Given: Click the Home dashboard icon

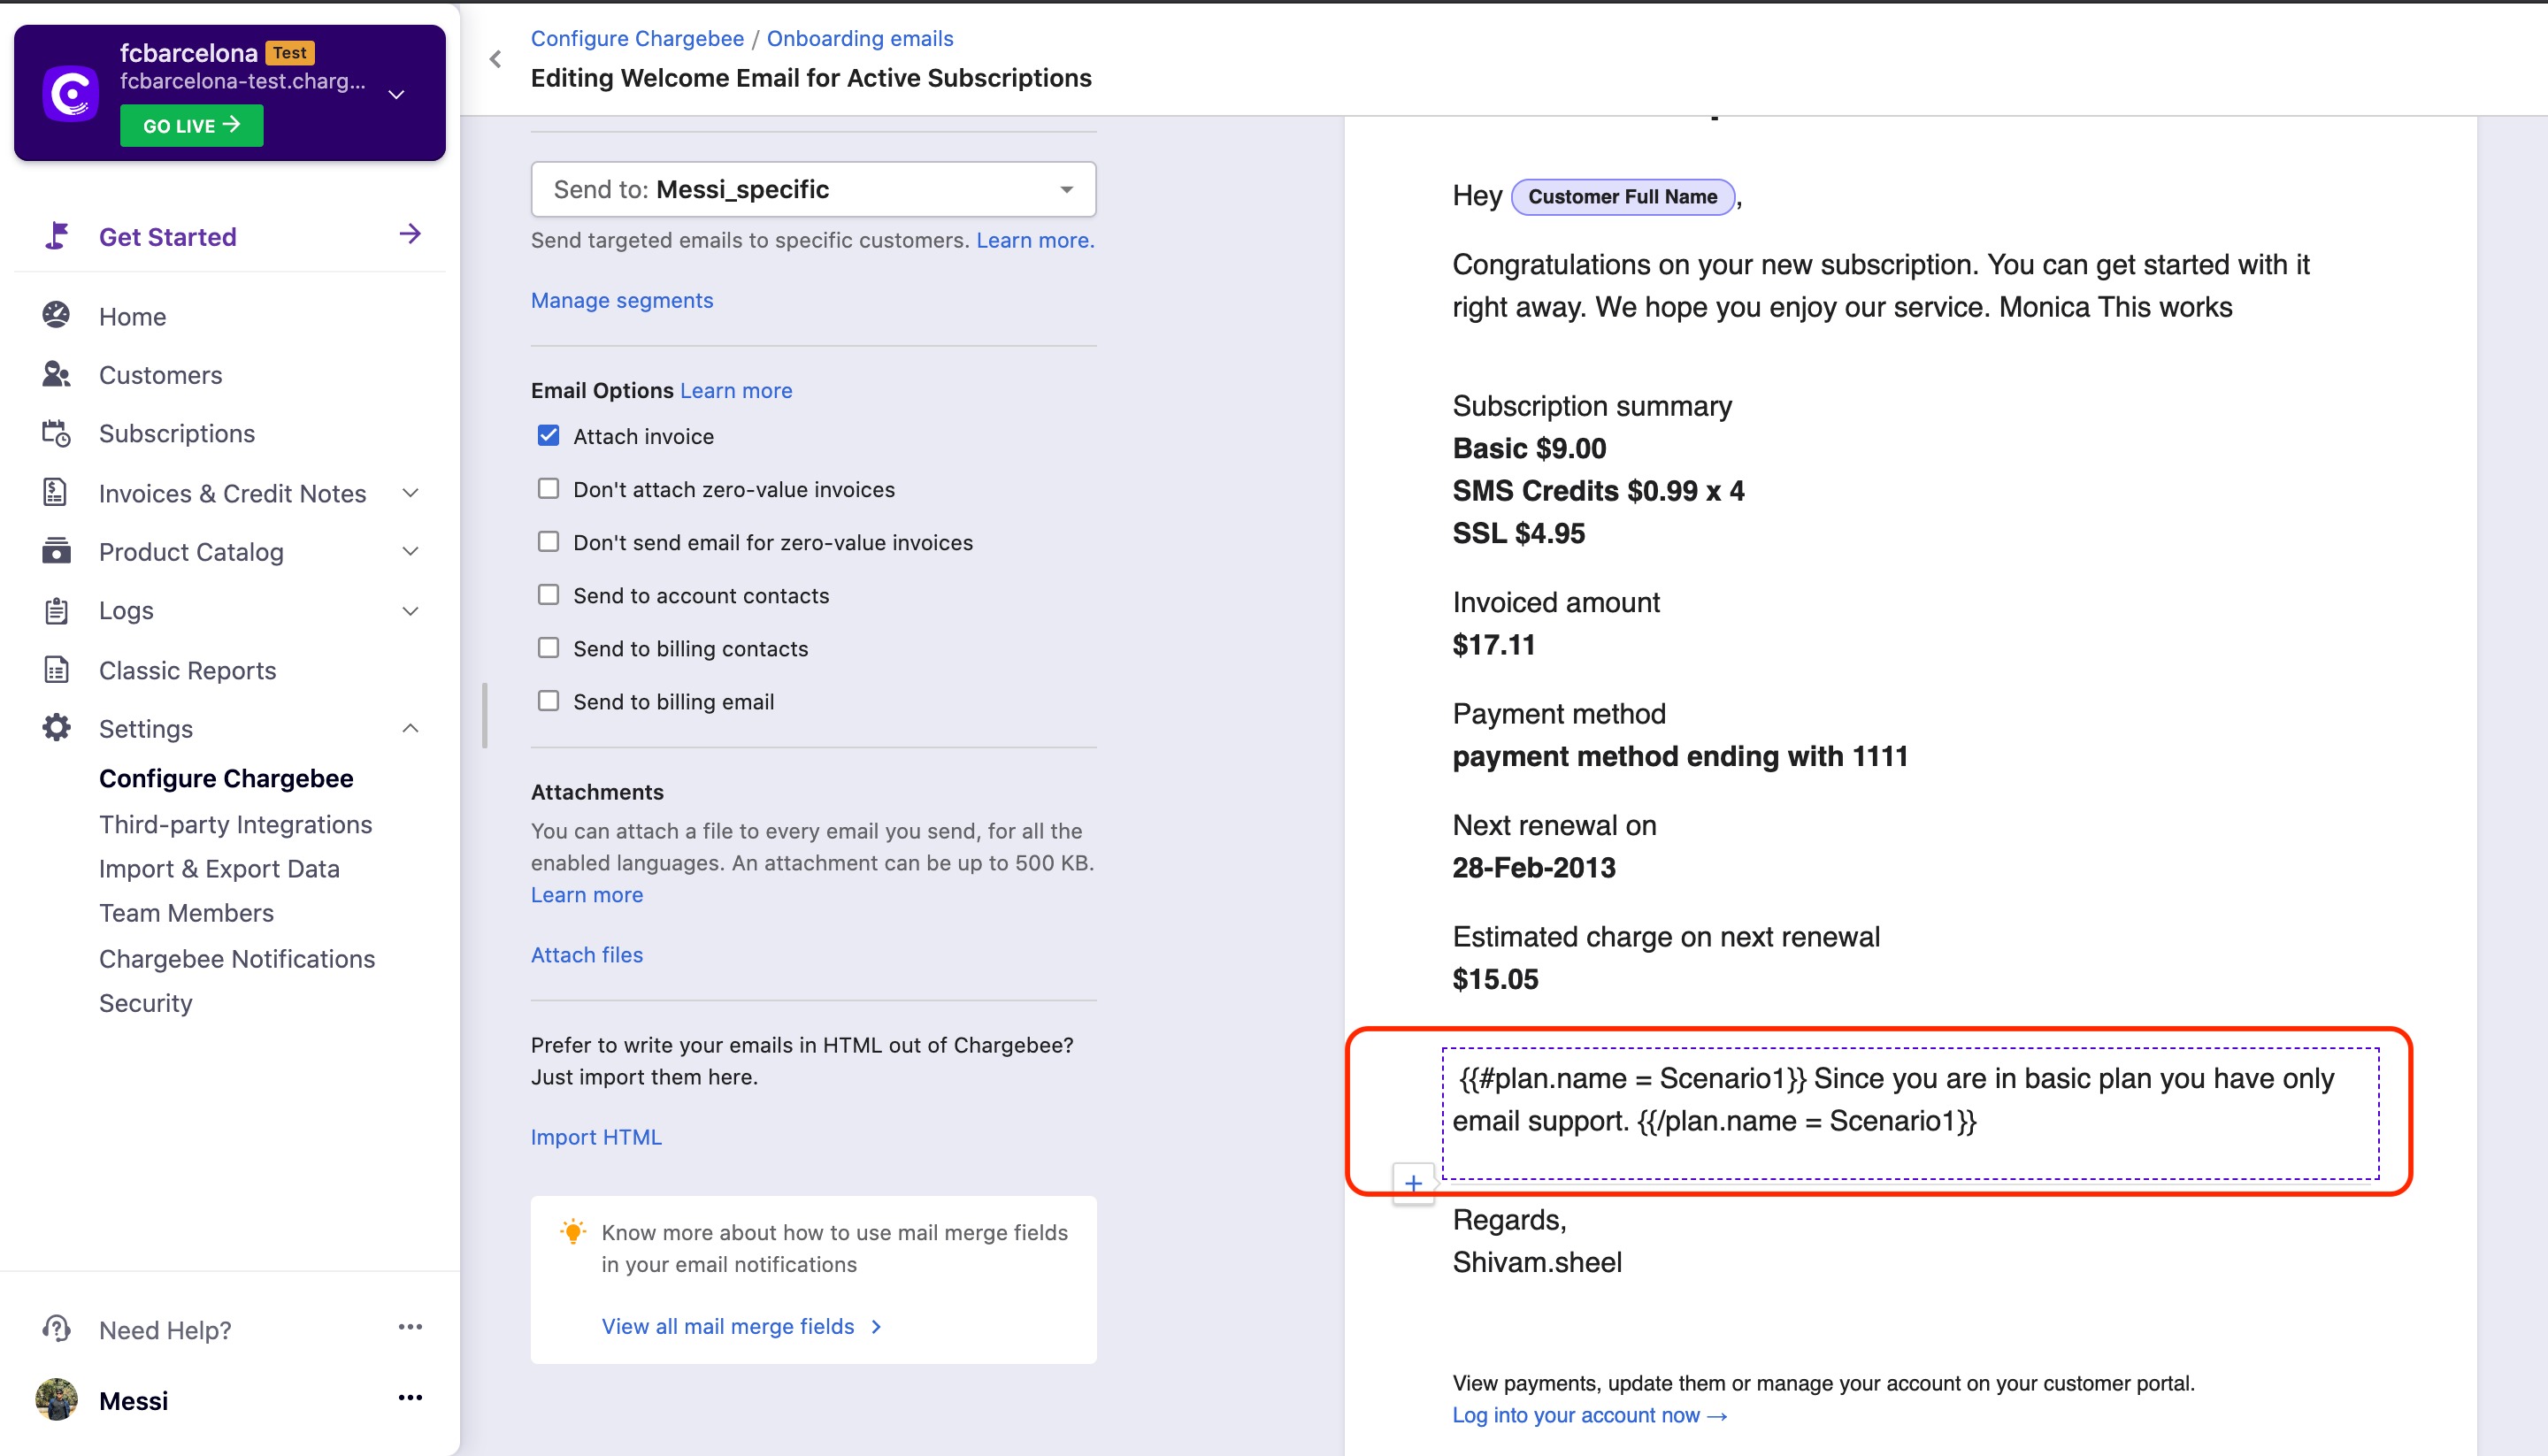Looking at the screenshot, I should click(56, 316).
